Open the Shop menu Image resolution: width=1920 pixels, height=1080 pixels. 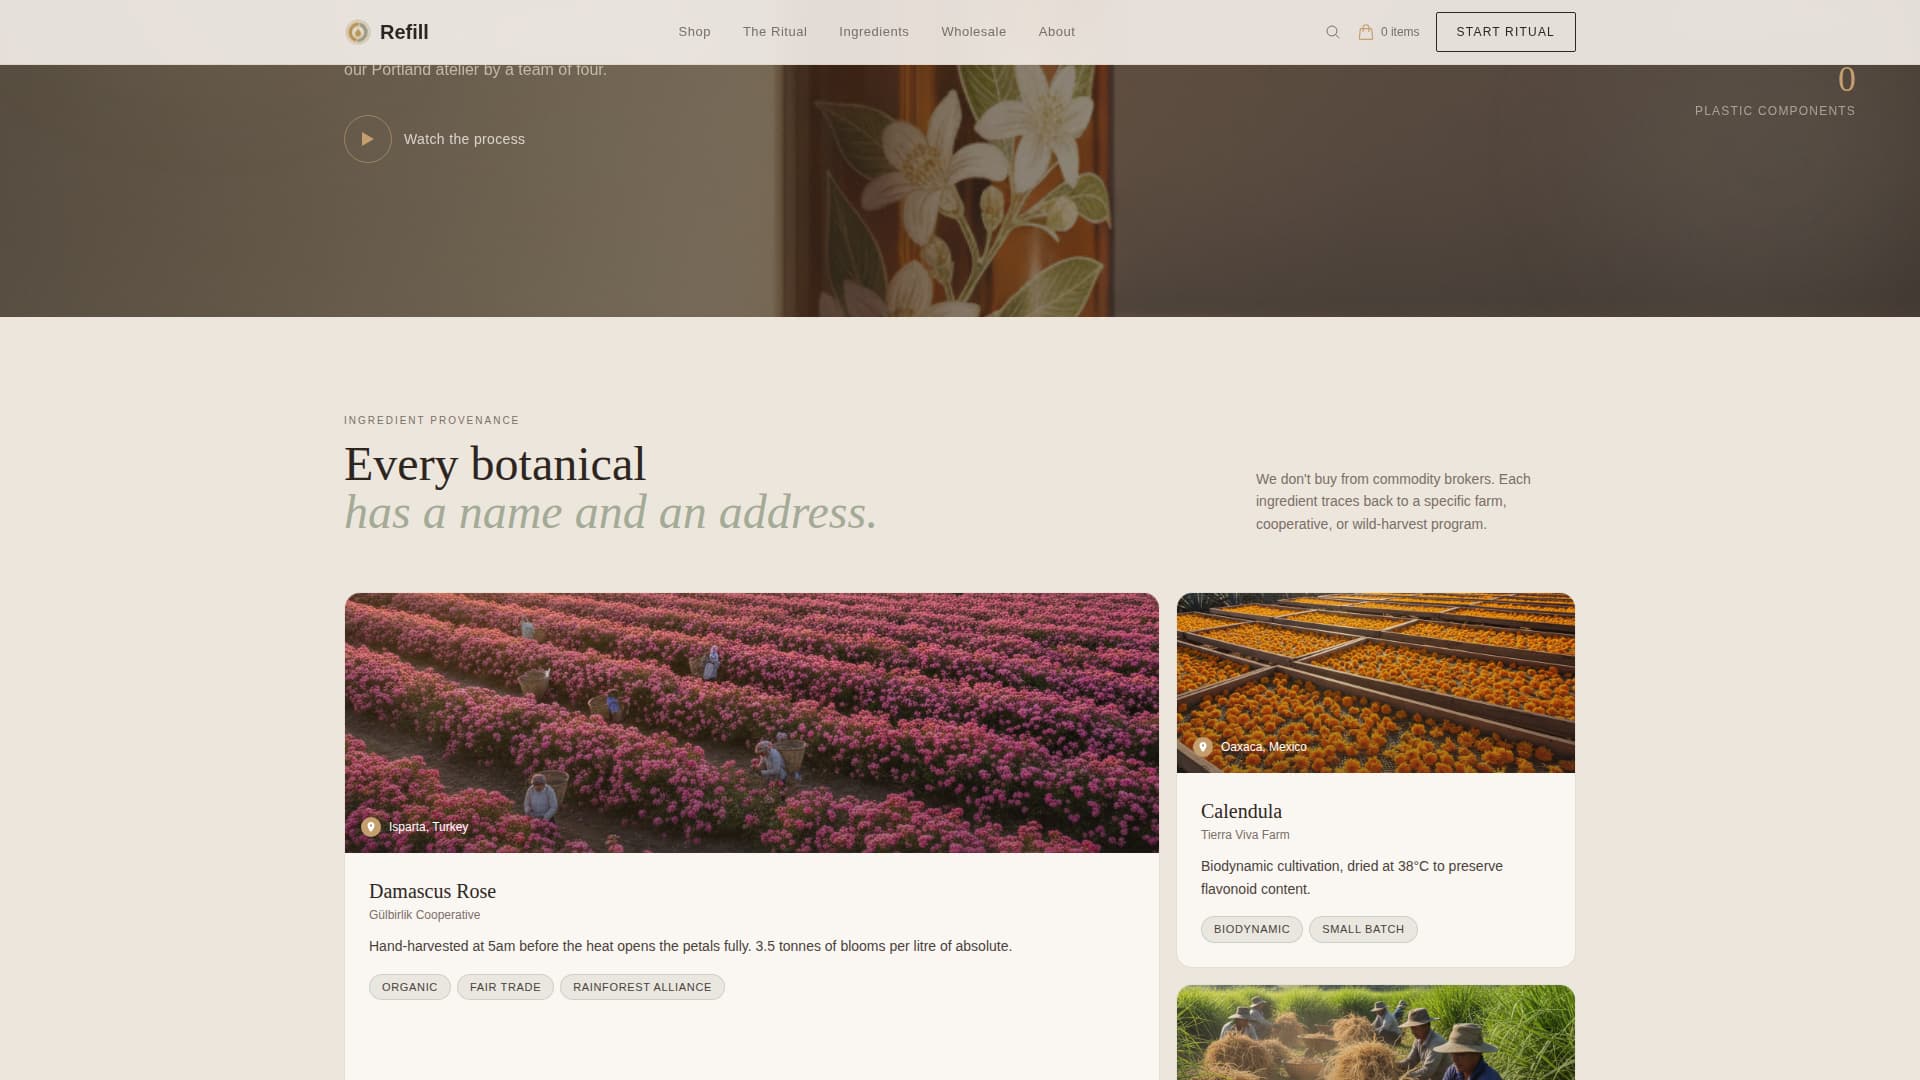pyautogui.click(x=694, y=31)
